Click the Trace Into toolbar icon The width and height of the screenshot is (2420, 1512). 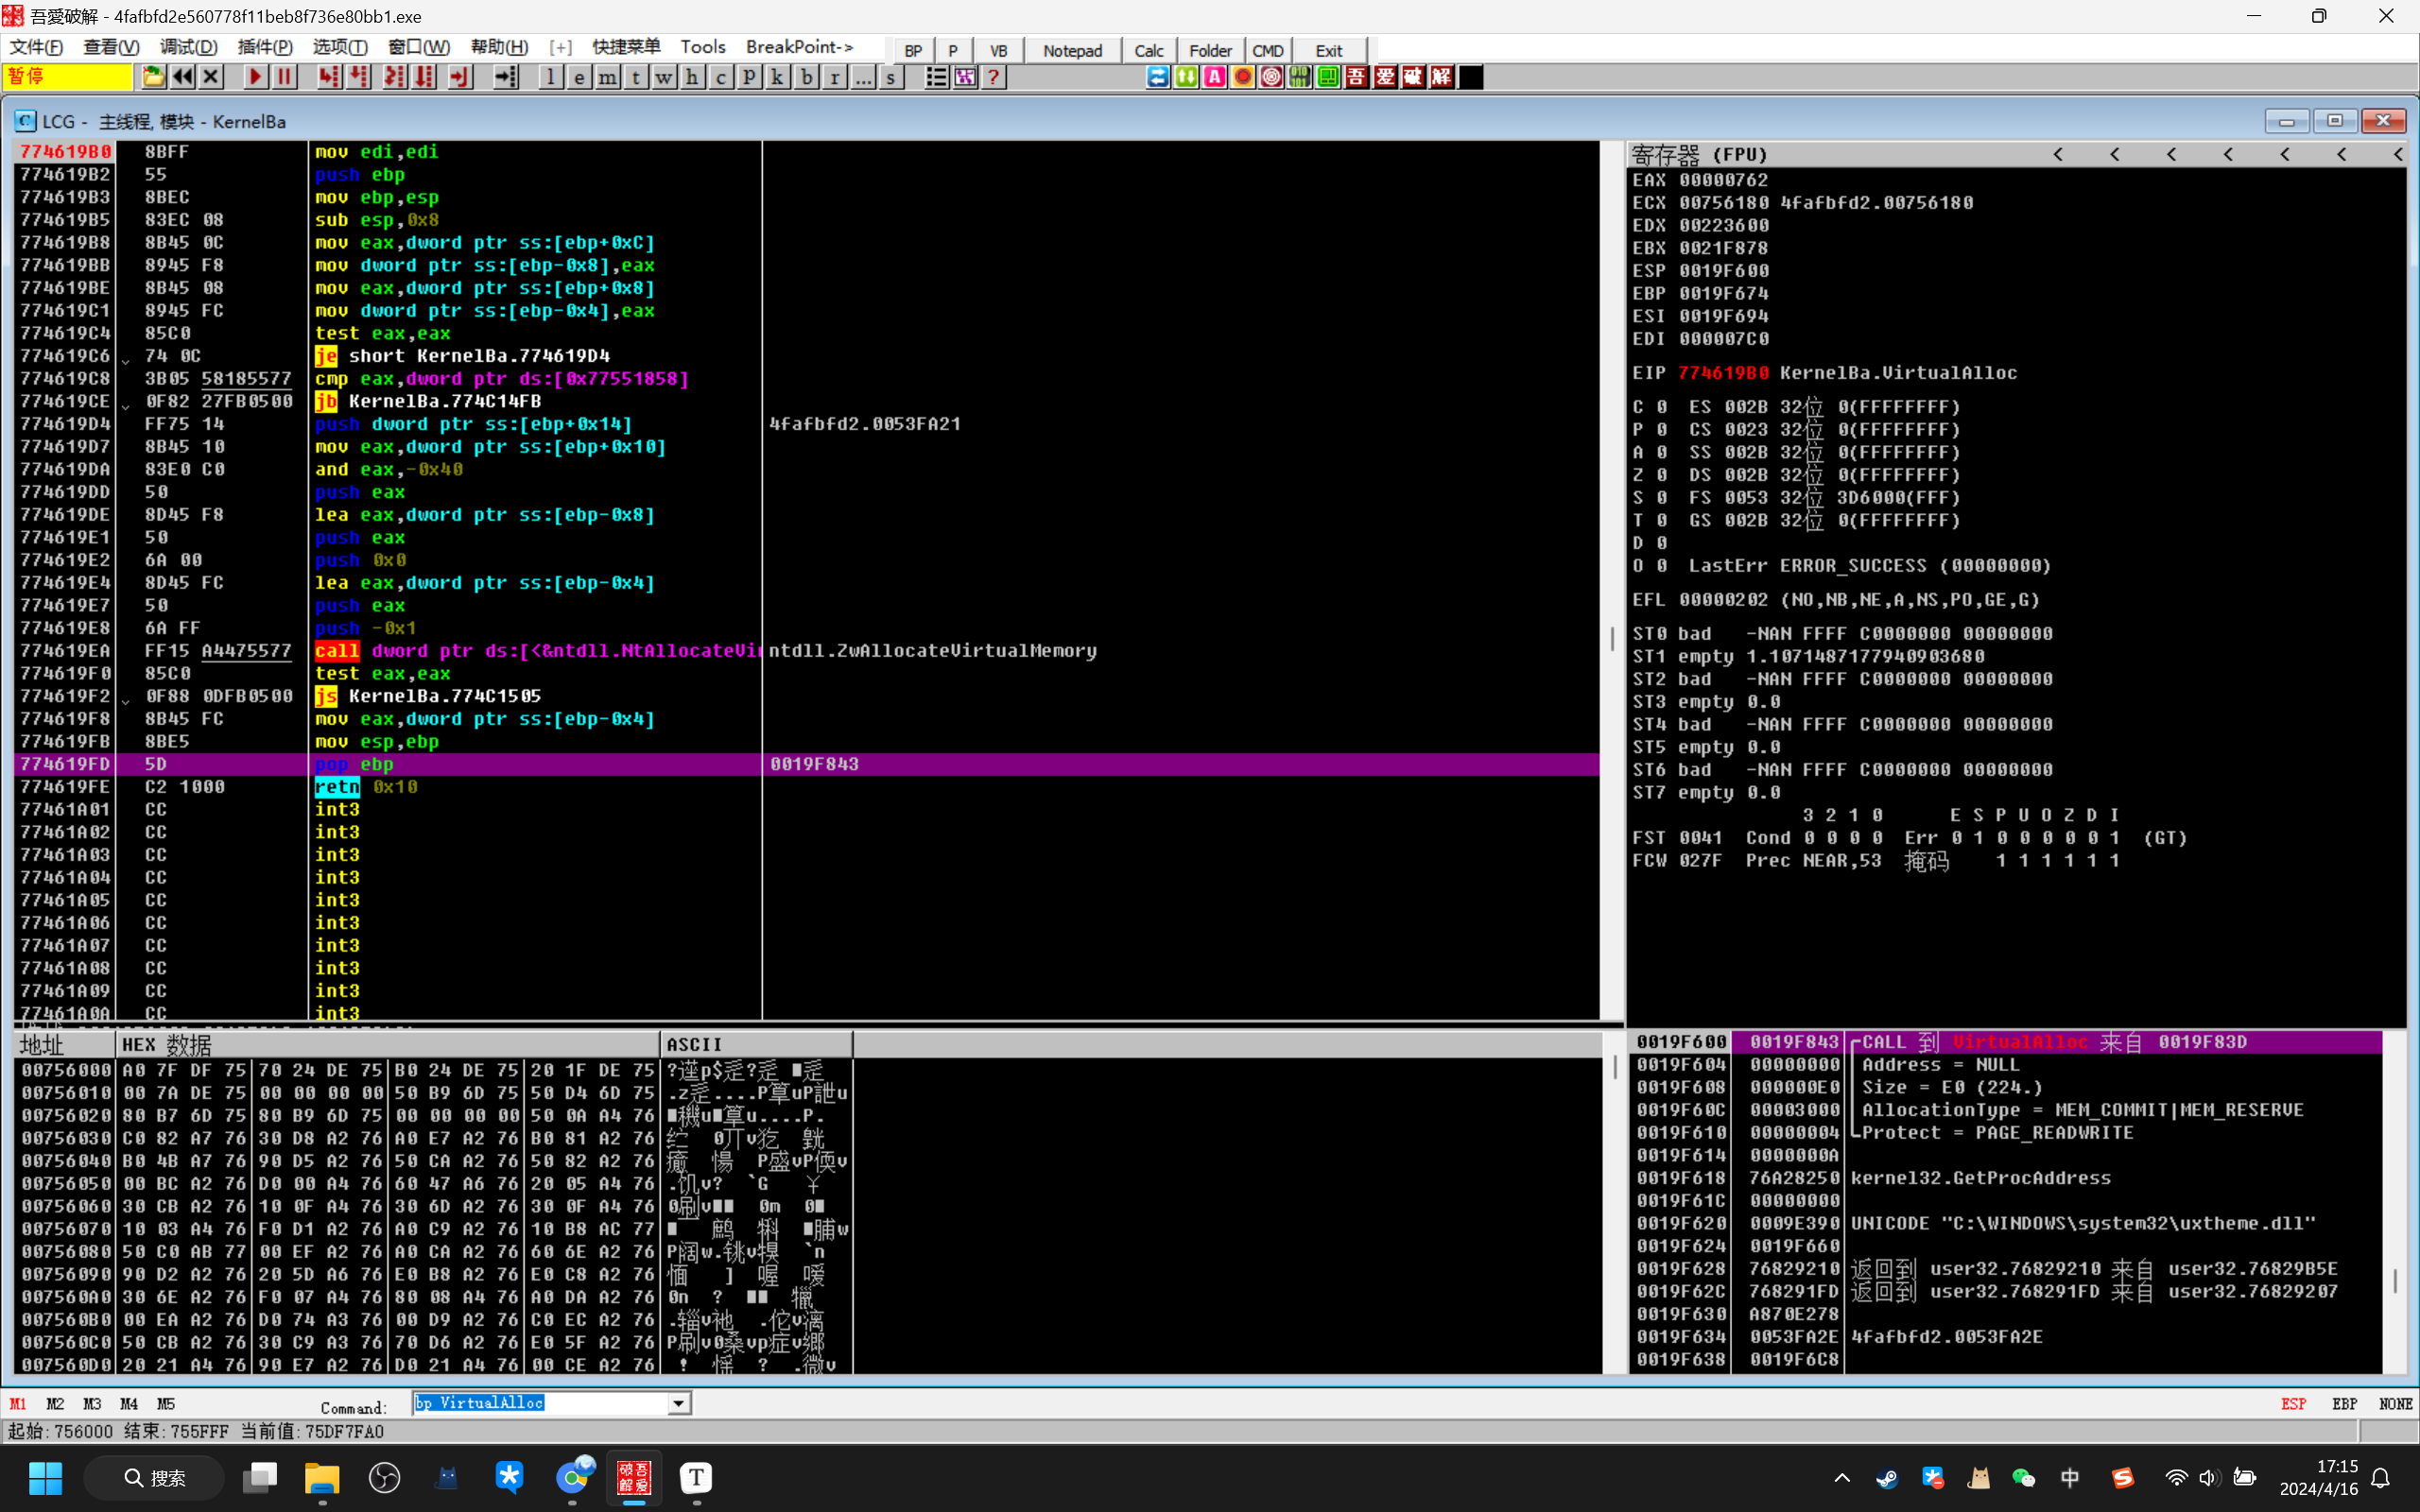pos(395,77)
